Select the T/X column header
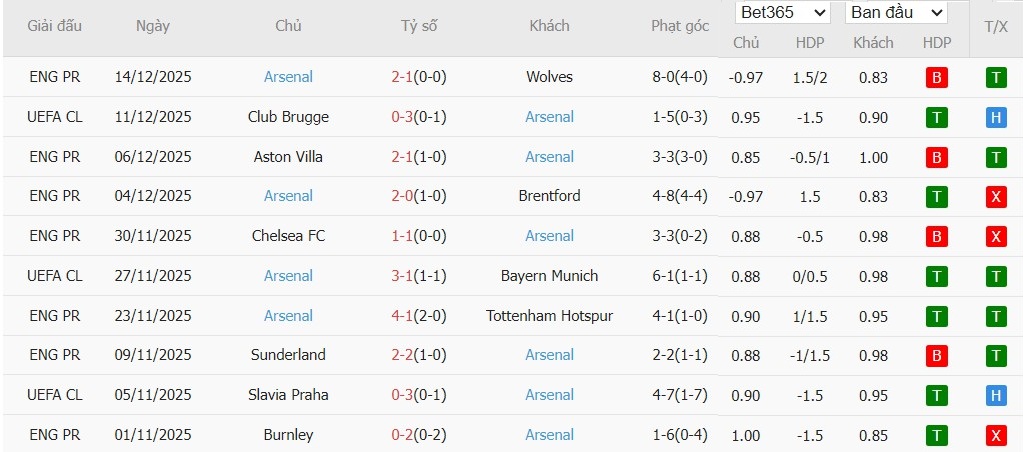The width and height of the screenshot is (1023, 452). coord(996,26)
